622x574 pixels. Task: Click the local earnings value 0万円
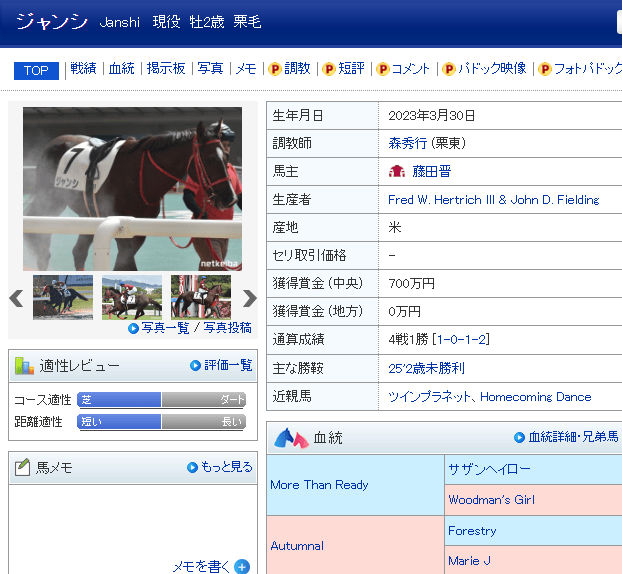[x=404, y=311]
